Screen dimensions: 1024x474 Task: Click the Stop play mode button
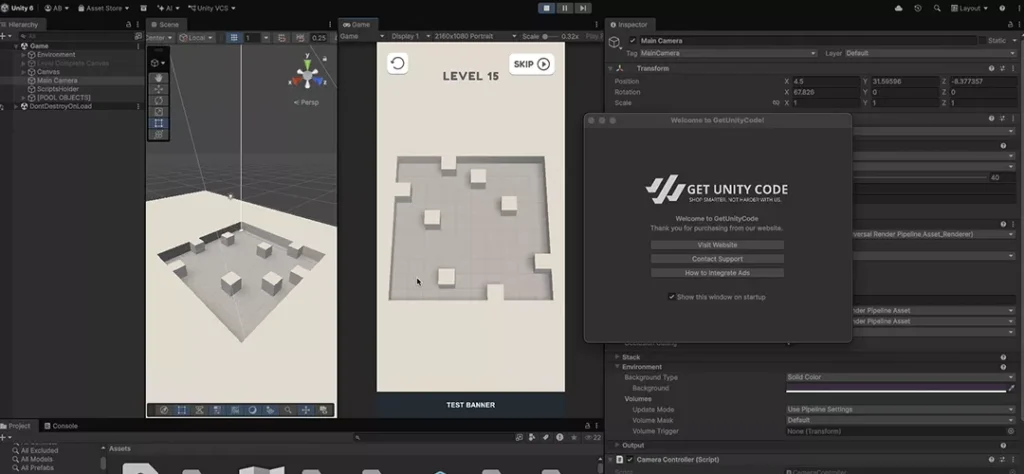tap(547, 8)
